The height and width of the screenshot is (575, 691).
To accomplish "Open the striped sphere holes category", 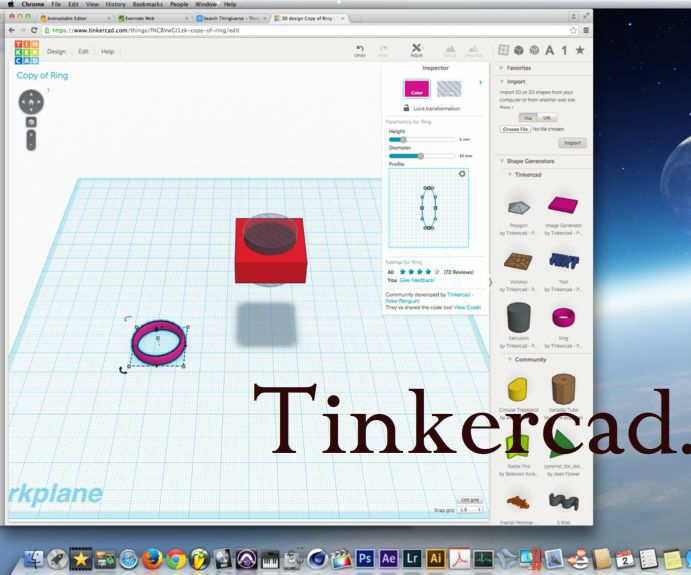I will point(534,50).
